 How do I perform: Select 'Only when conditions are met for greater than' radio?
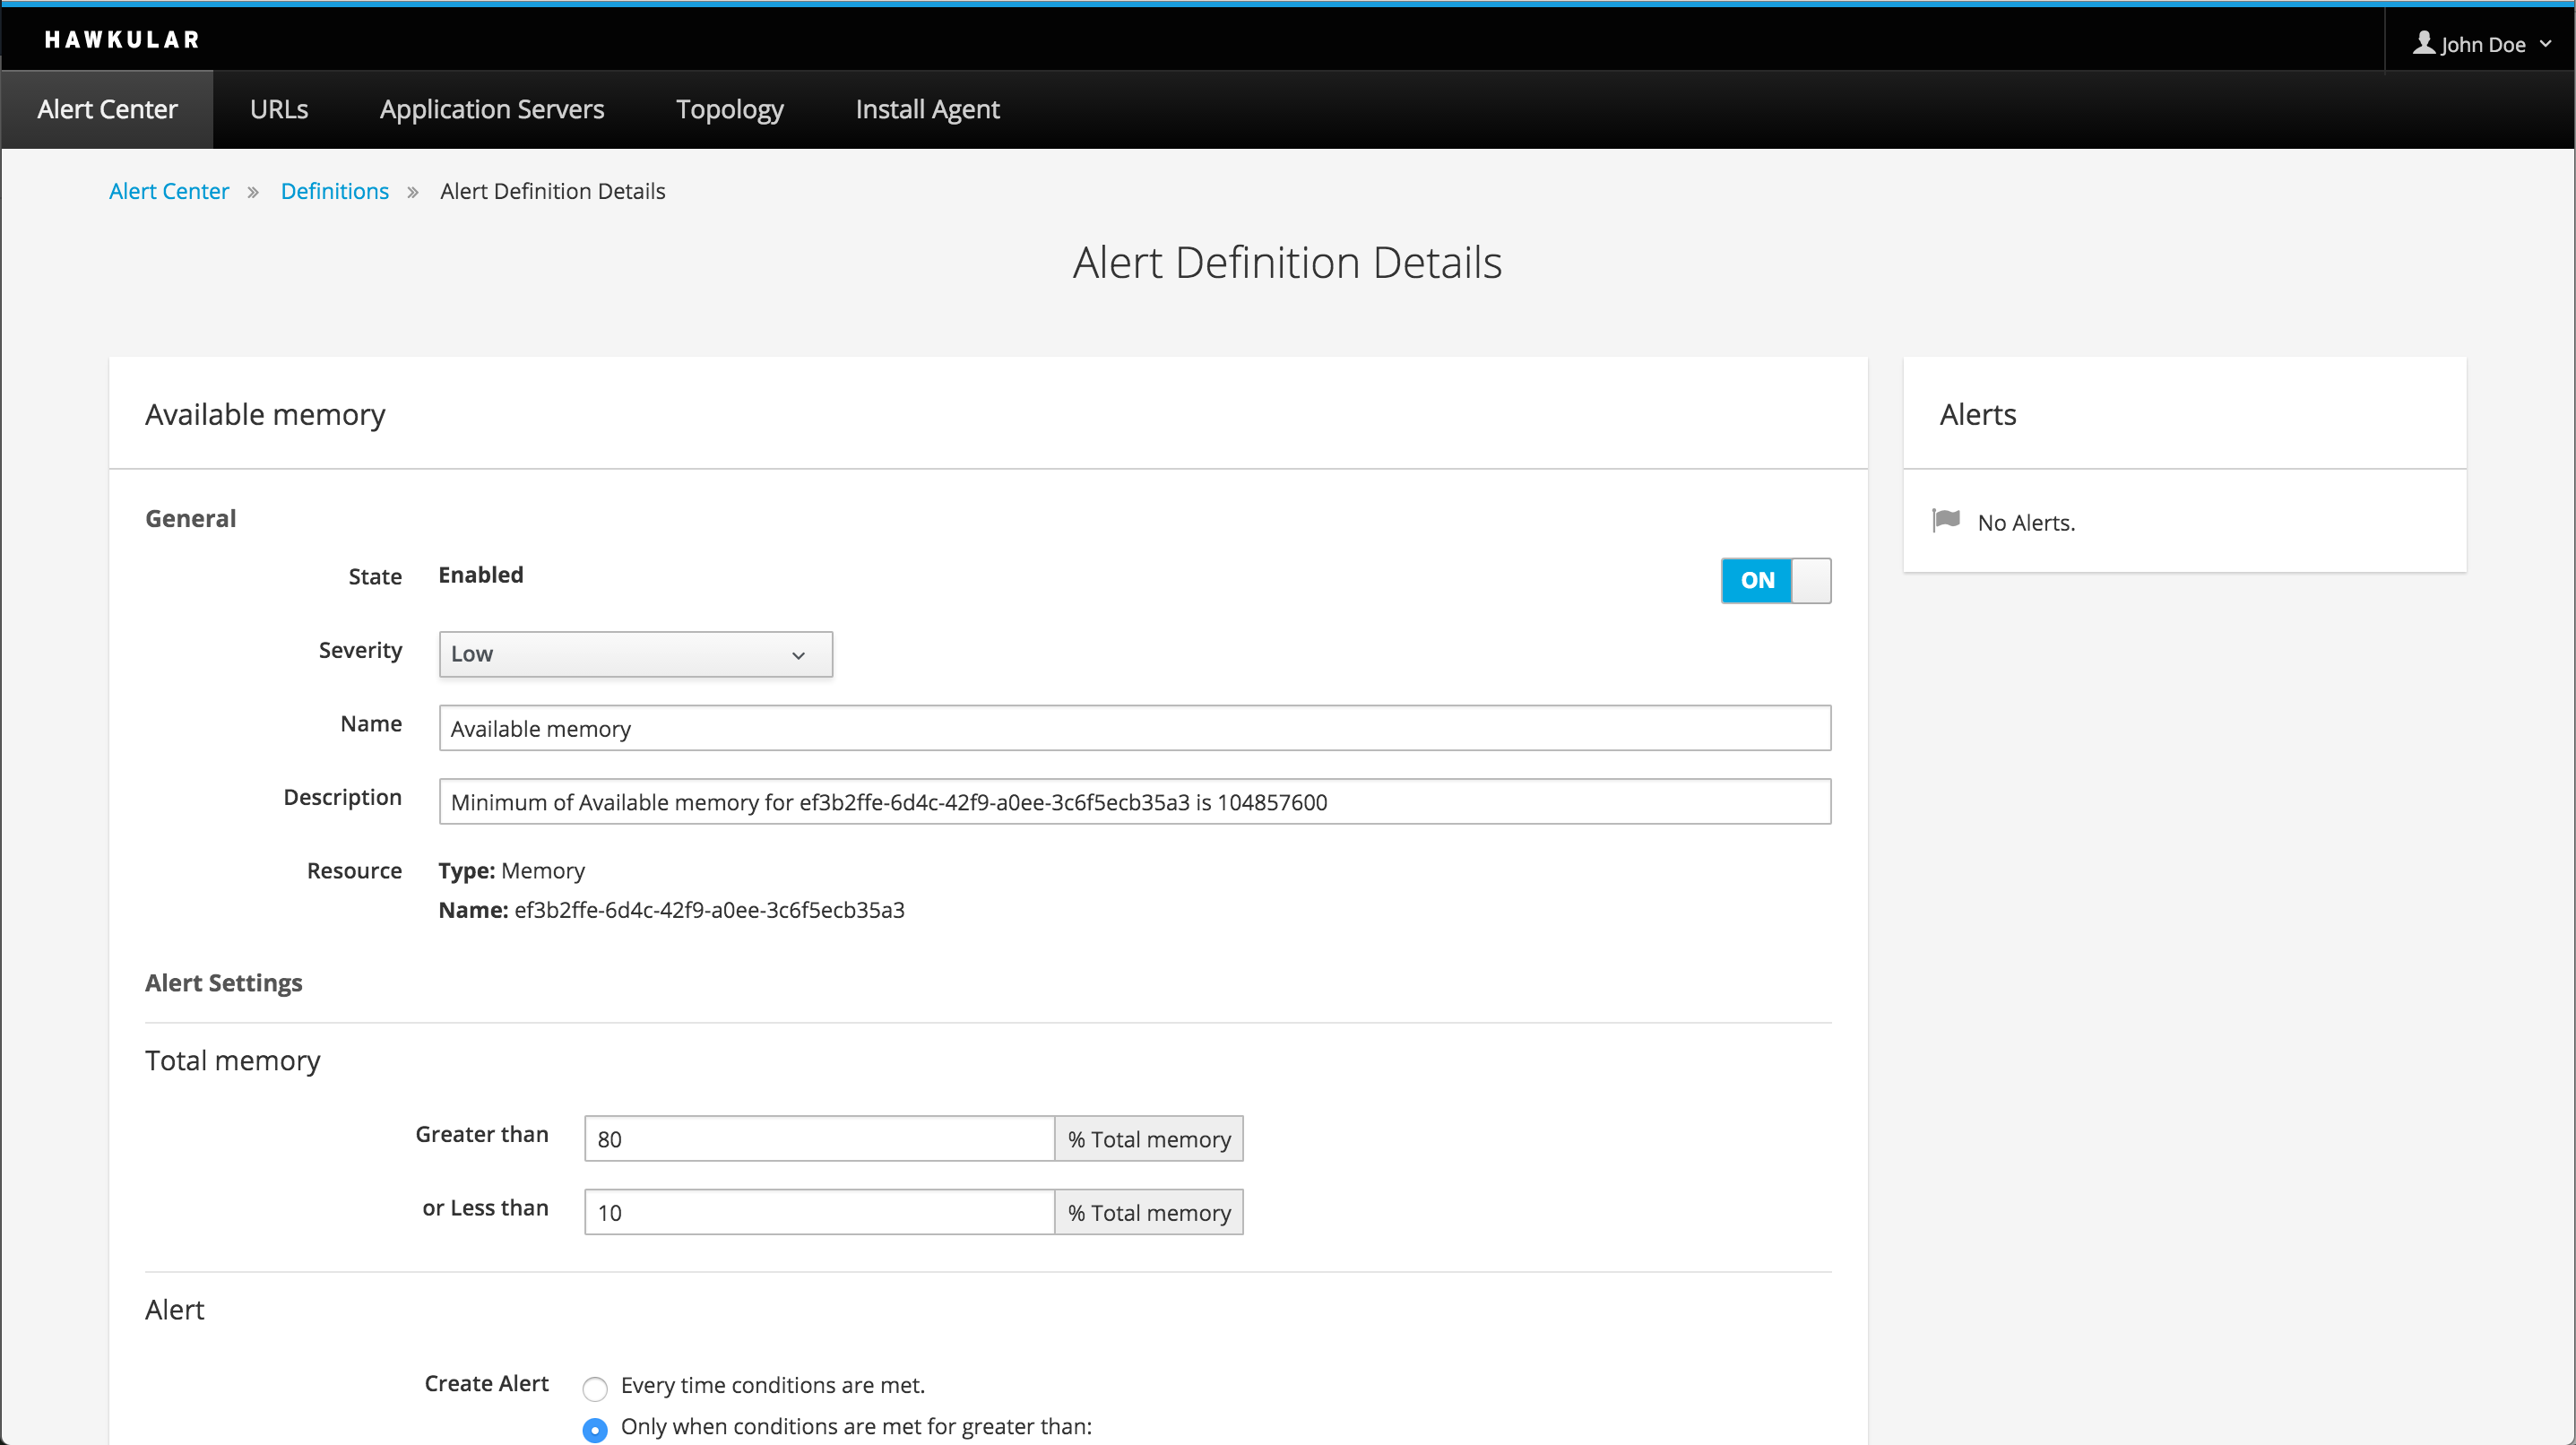[595, 1430]
